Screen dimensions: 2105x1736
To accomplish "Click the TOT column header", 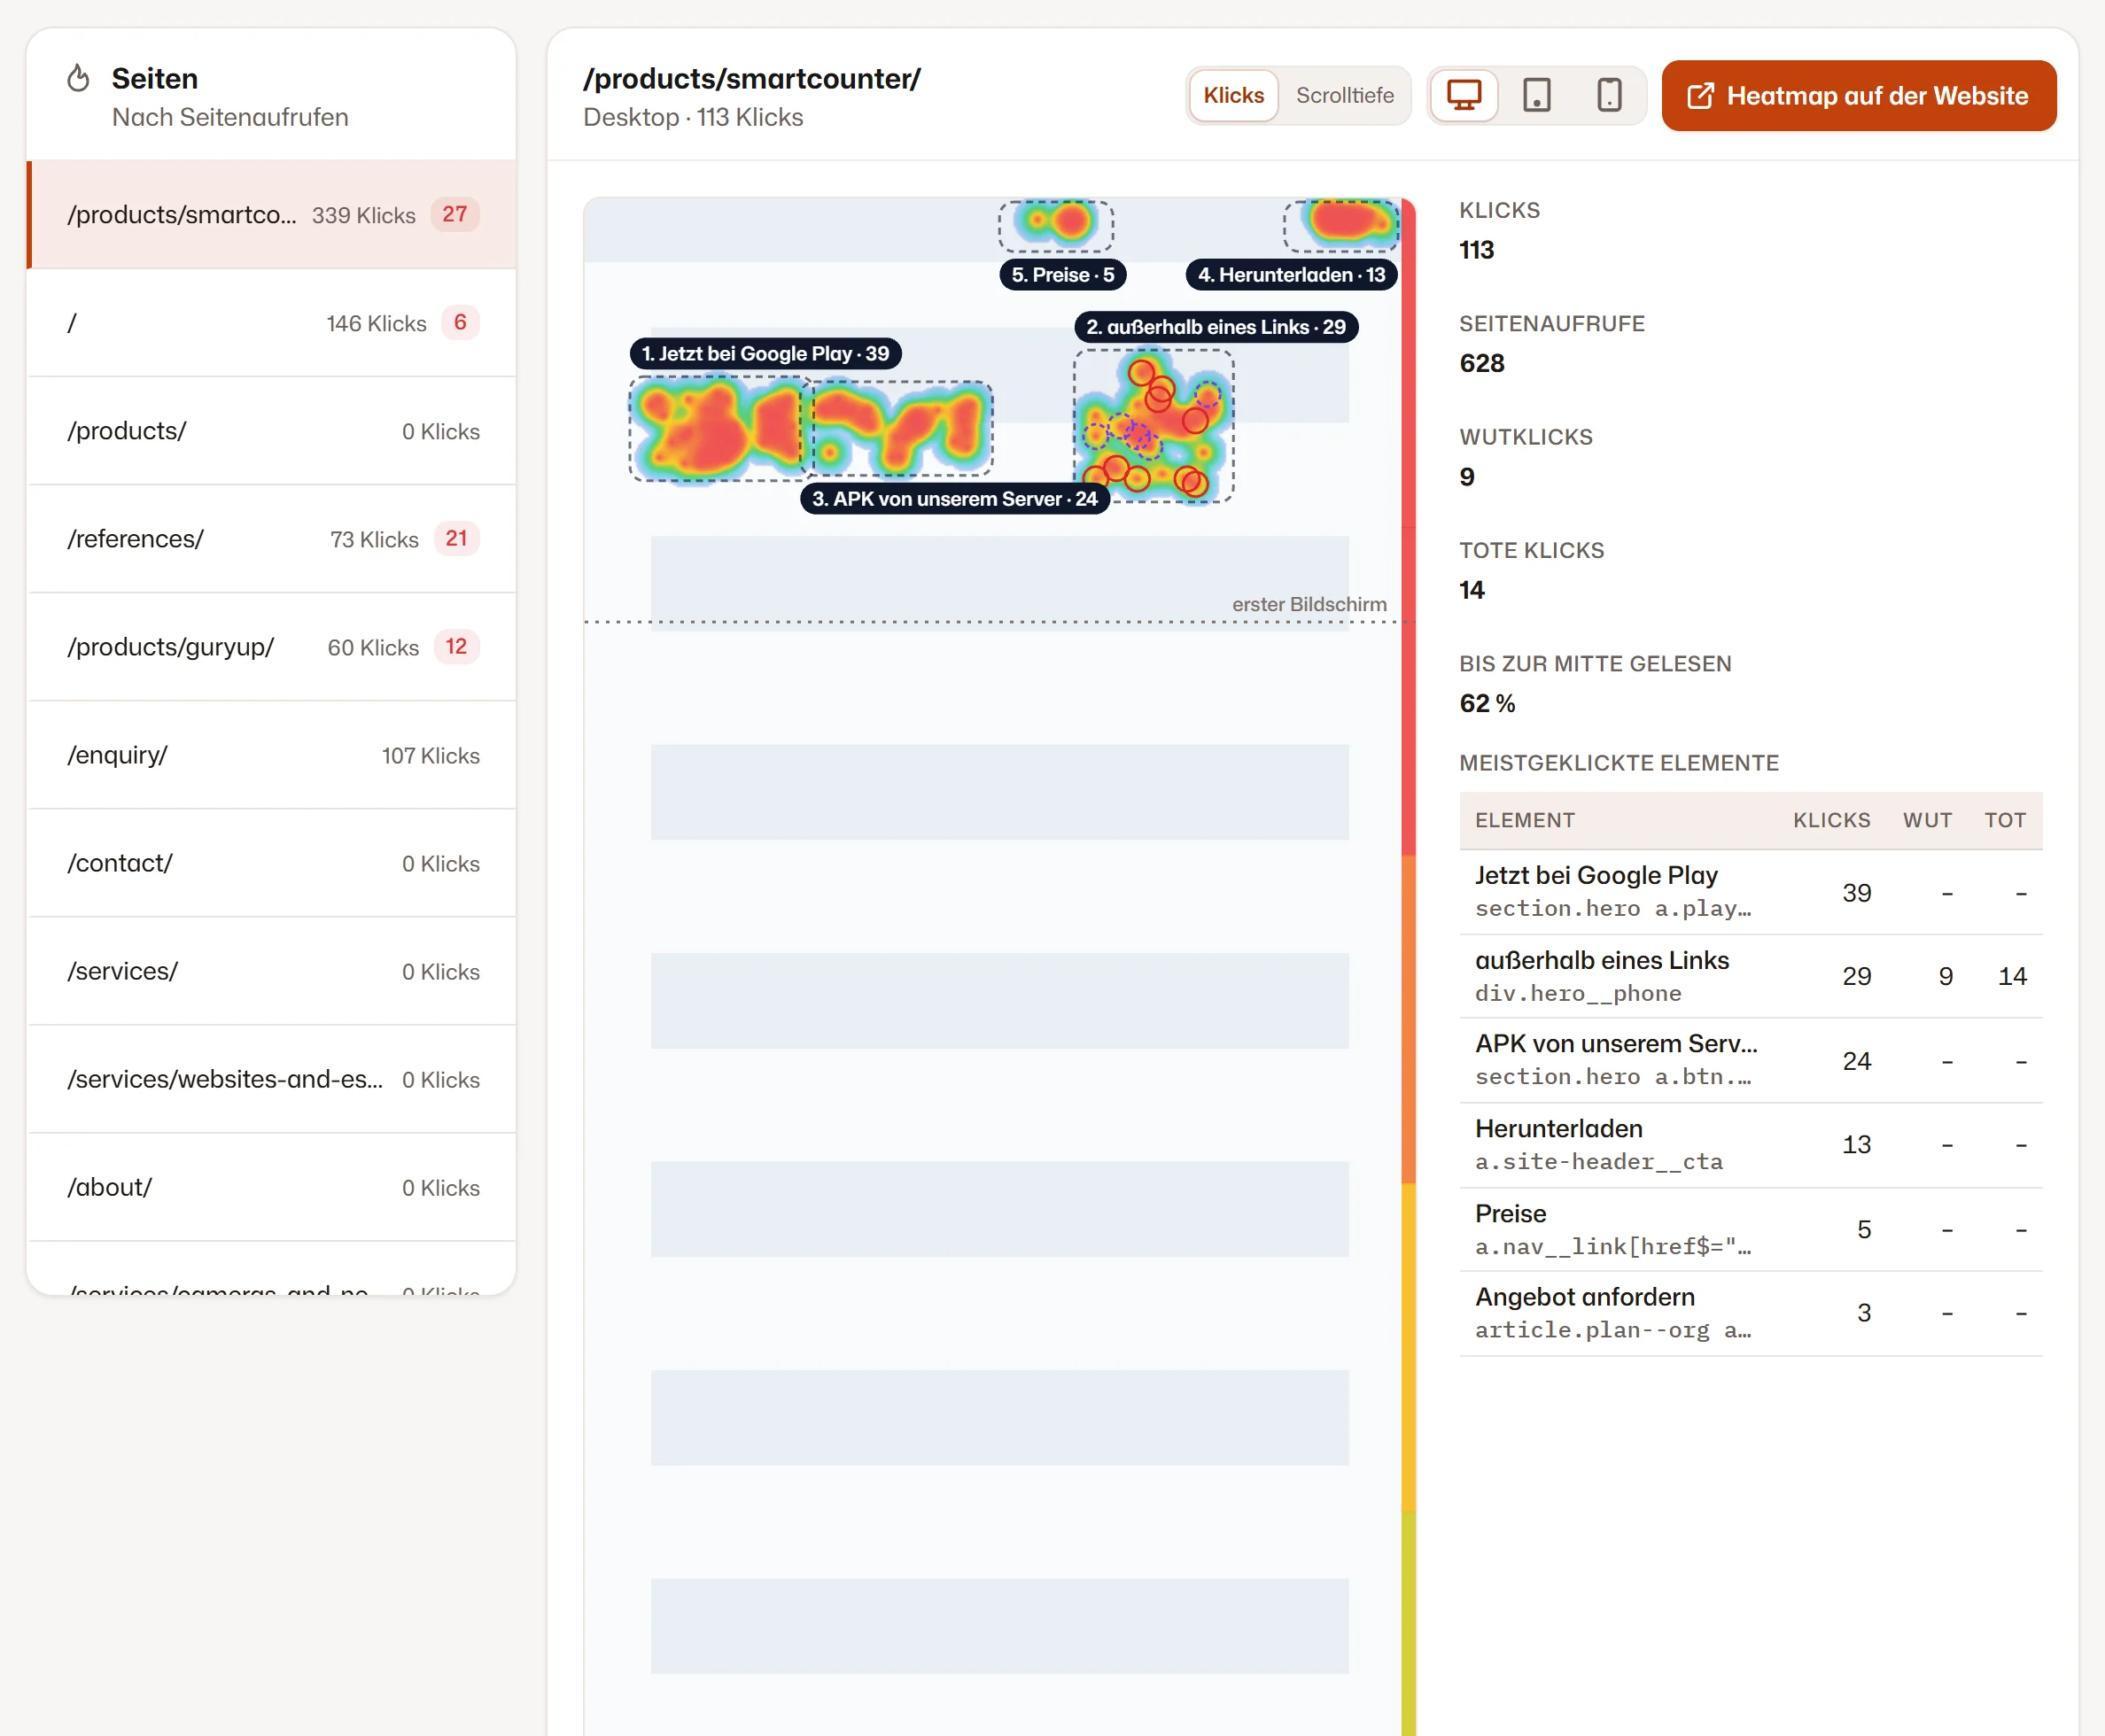I will tap(2005, 820).
